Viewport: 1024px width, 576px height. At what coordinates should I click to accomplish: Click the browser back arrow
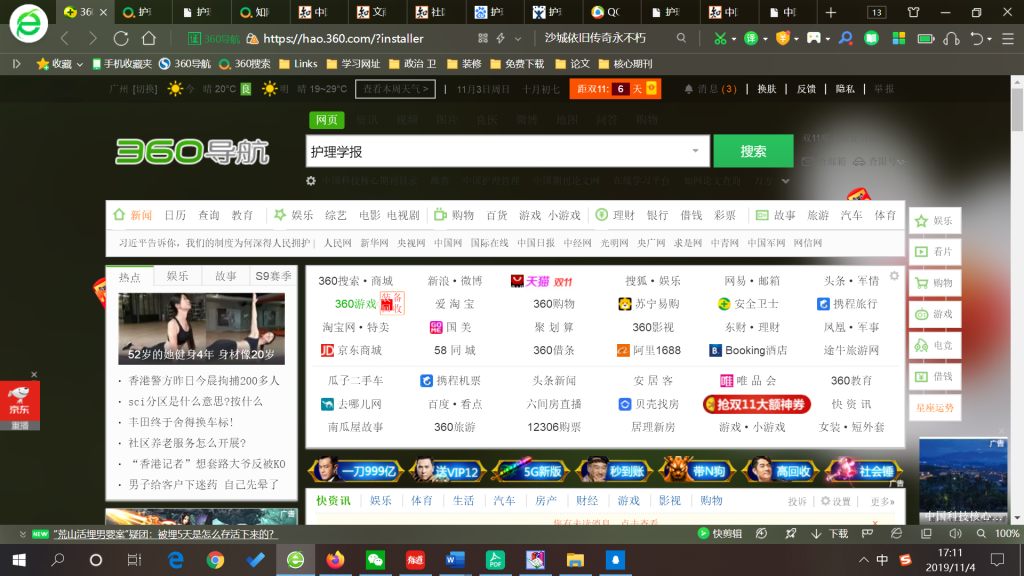65,39
